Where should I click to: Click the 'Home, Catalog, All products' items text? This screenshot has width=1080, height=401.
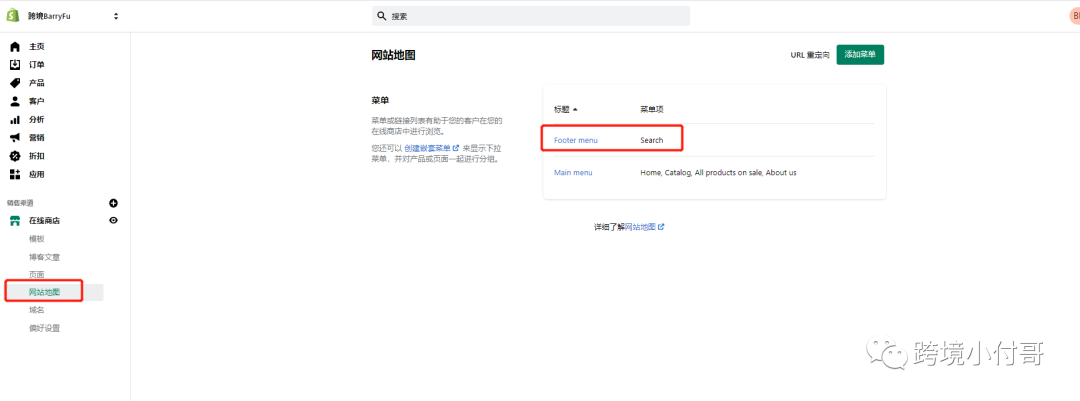click(x=718, y=172)
